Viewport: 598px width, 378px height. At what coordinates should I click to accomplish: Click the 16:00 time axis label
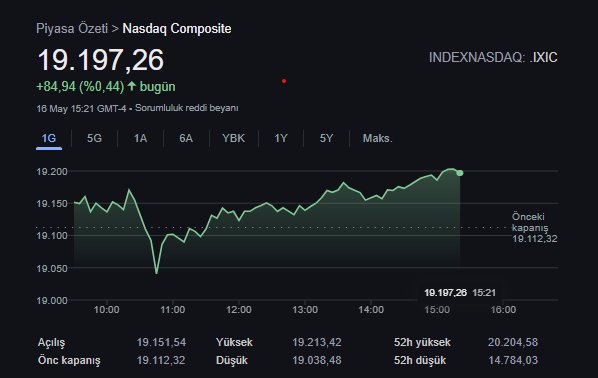pos(503,310)
